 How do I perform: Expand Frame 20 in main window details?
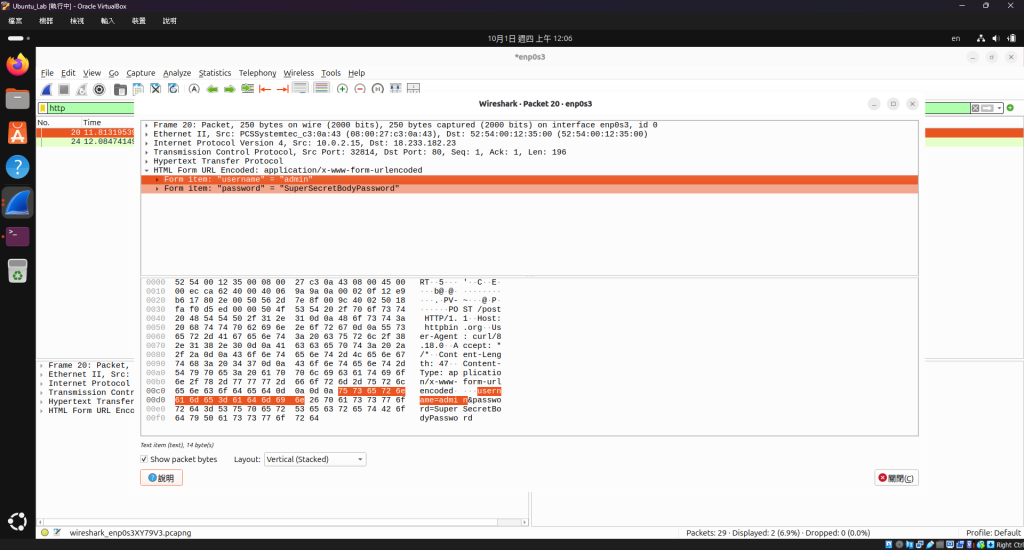41,366
